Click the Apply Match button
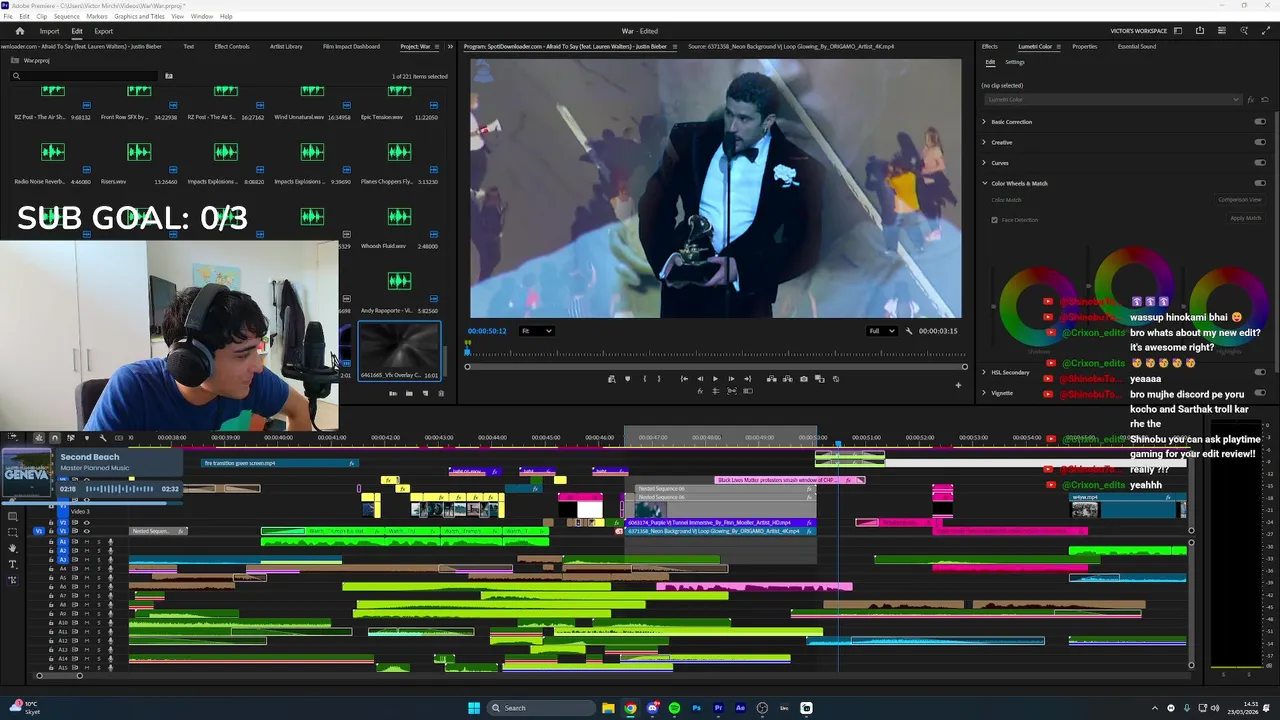Viewport: 1280px width, 720px height. 1246,218
